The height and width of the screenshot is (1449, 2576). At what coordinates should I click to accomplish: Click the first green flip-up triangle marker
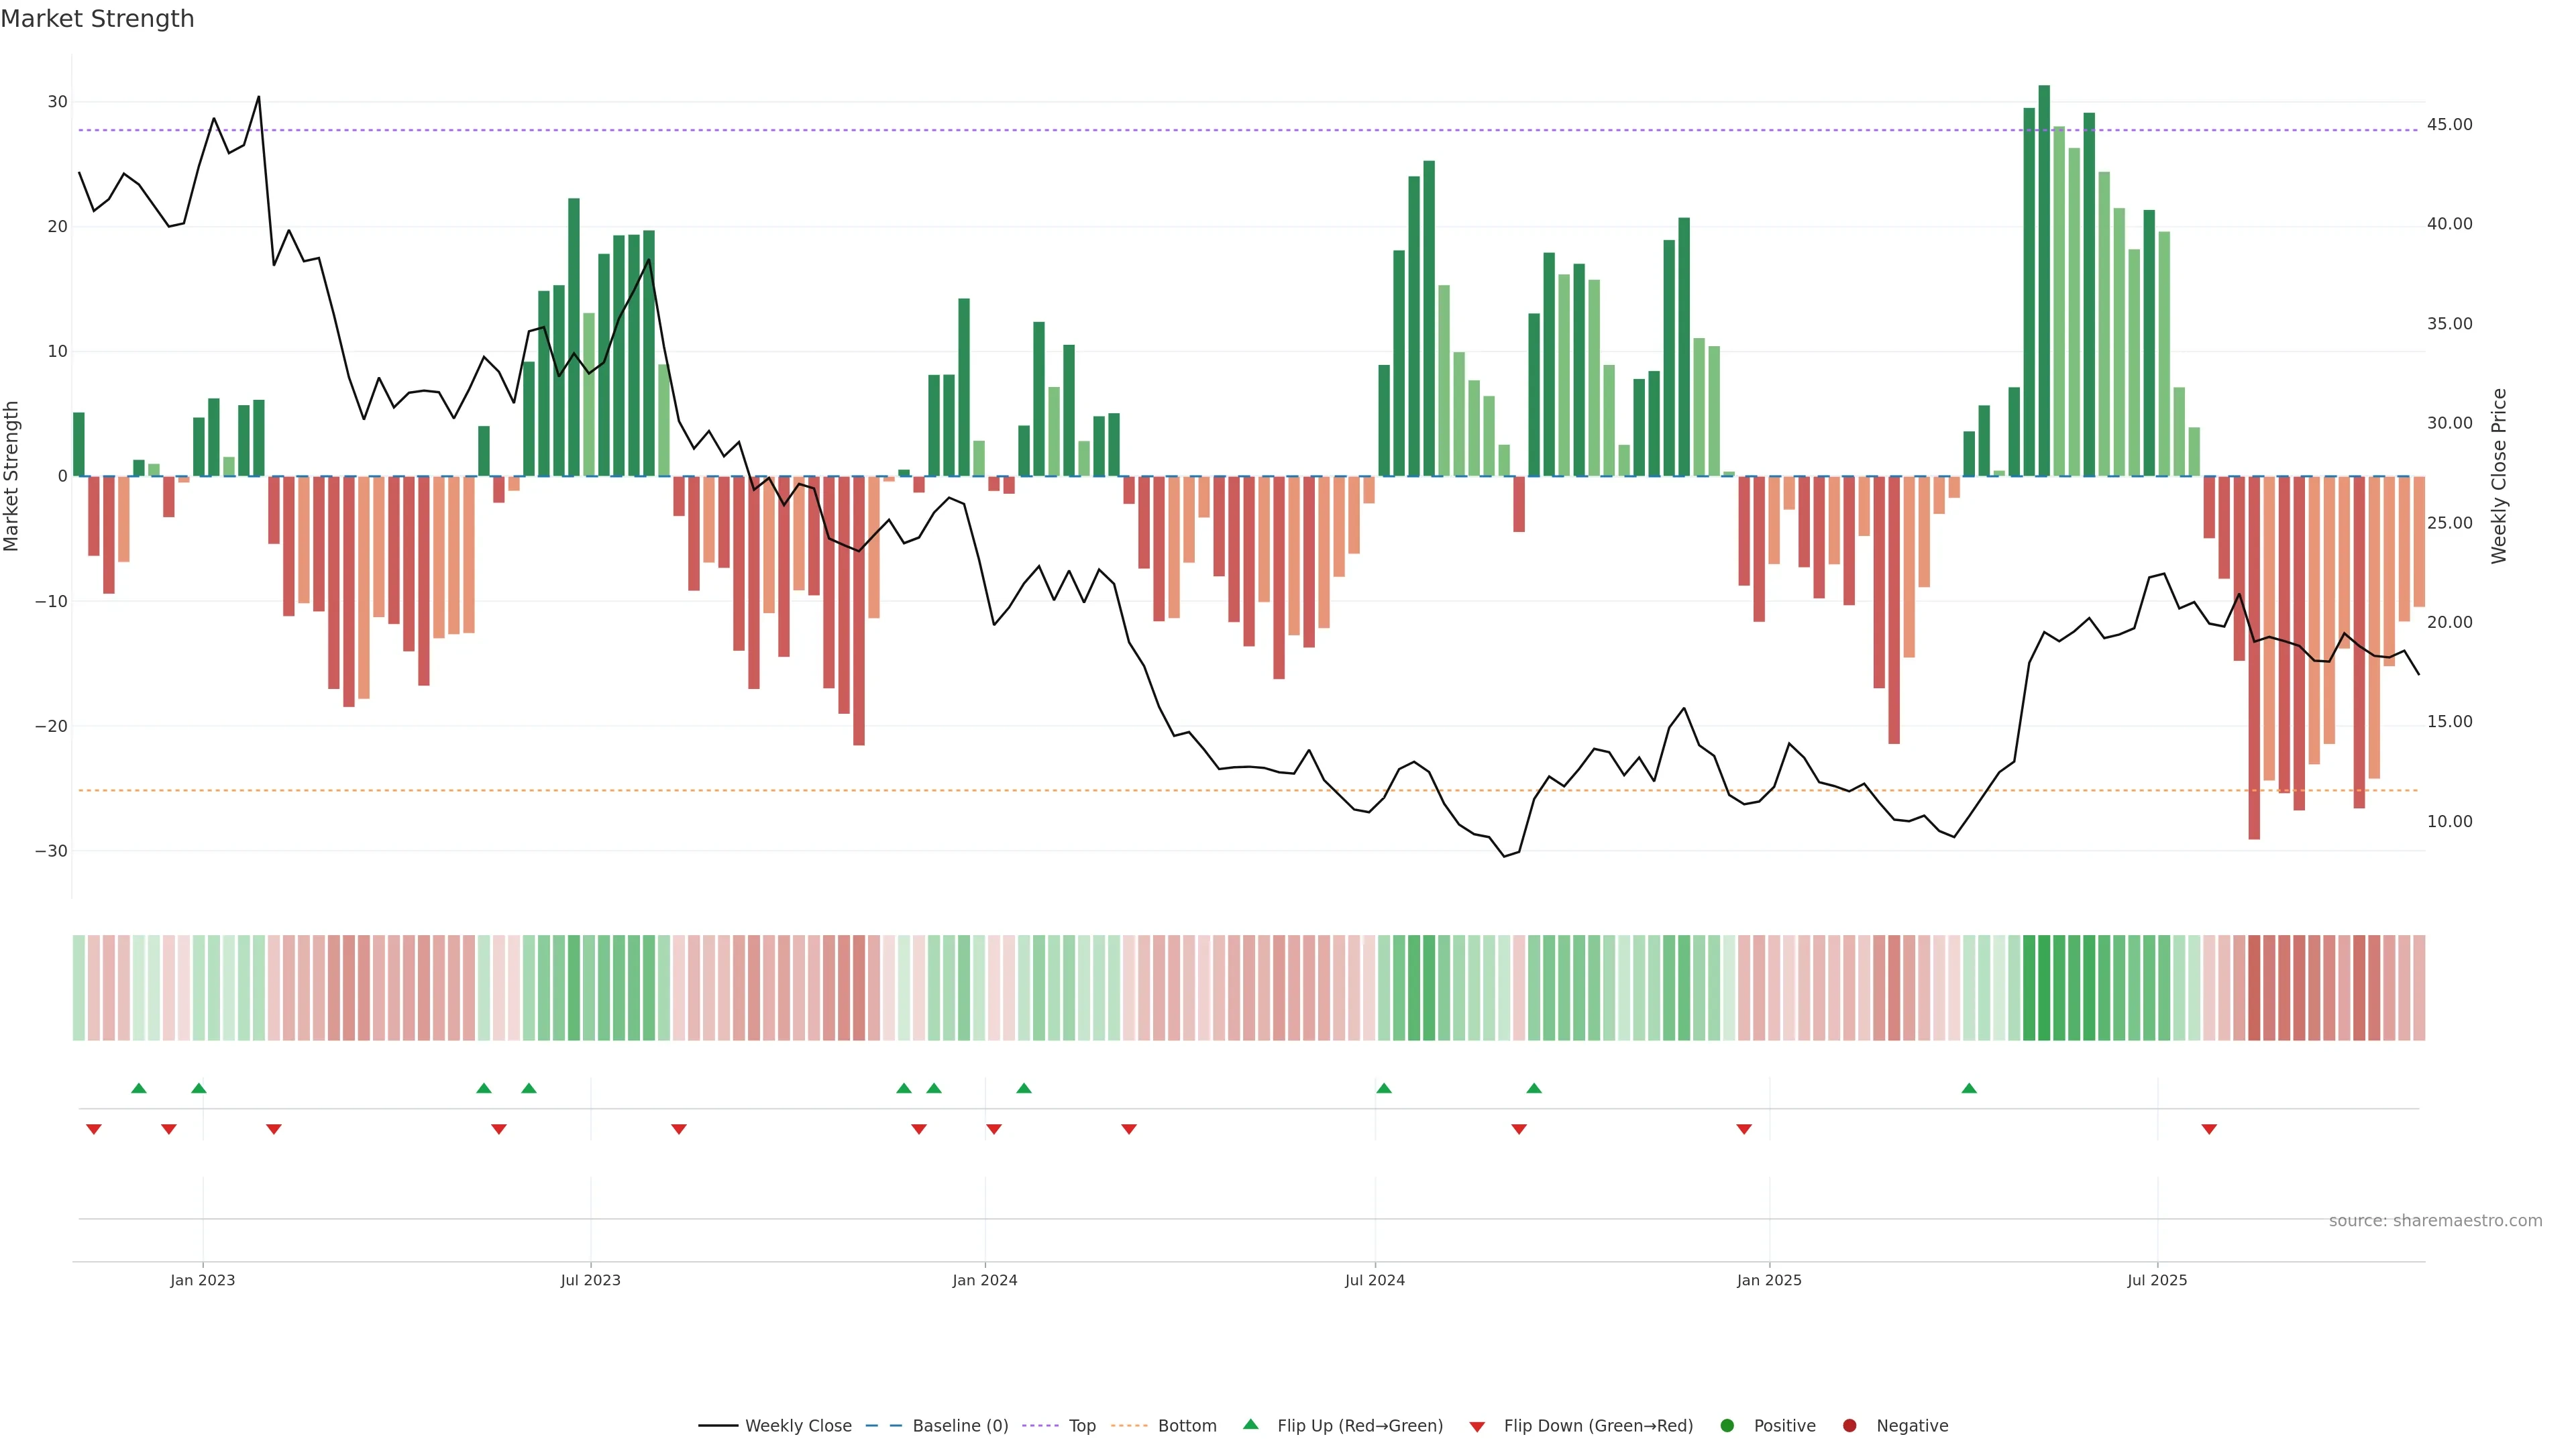point(139,1088)
